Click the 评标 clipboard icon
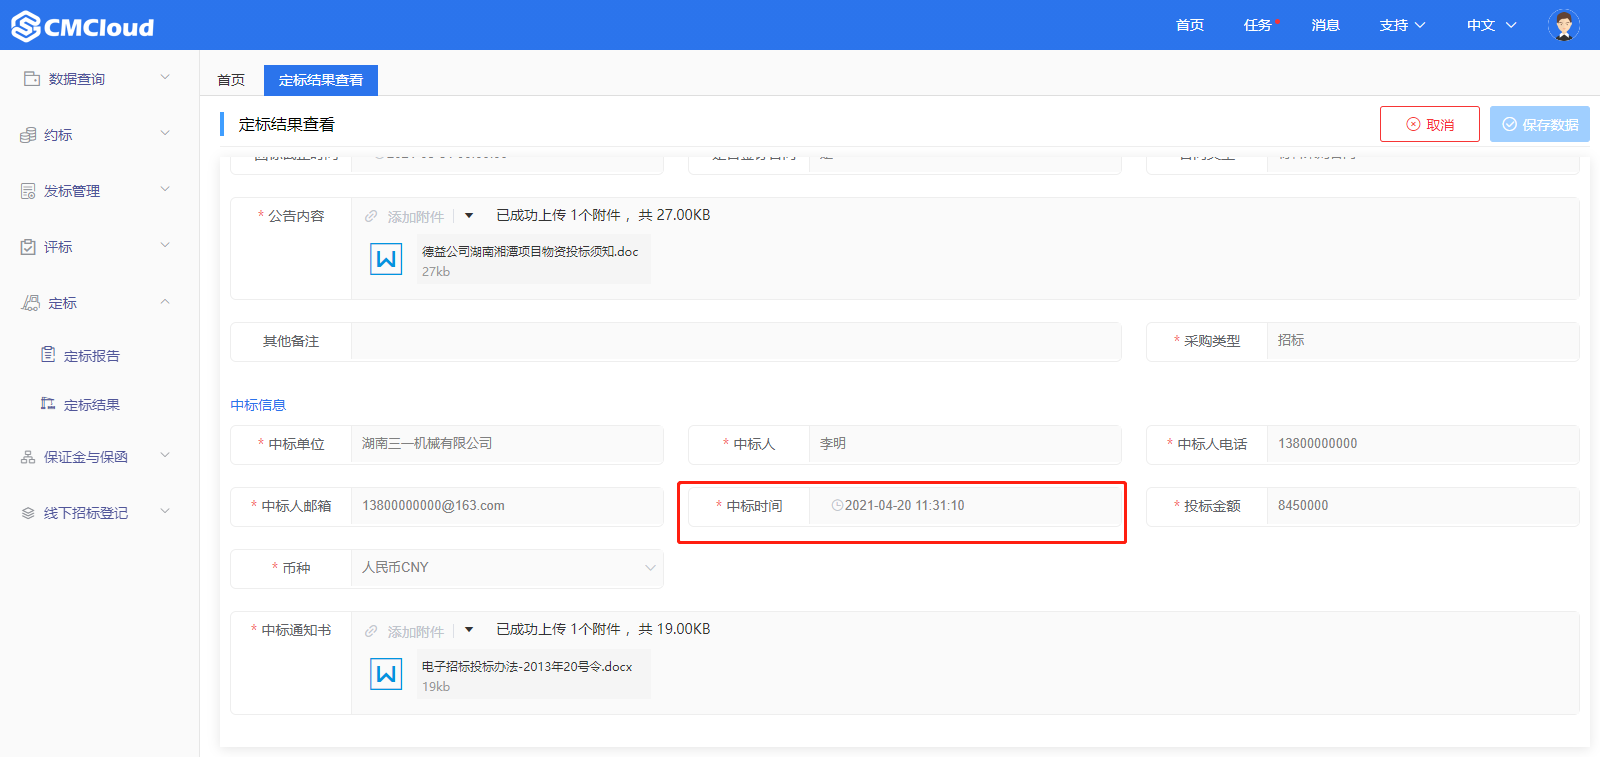This screenshot has height=757, width=1600. coord(28,246)
